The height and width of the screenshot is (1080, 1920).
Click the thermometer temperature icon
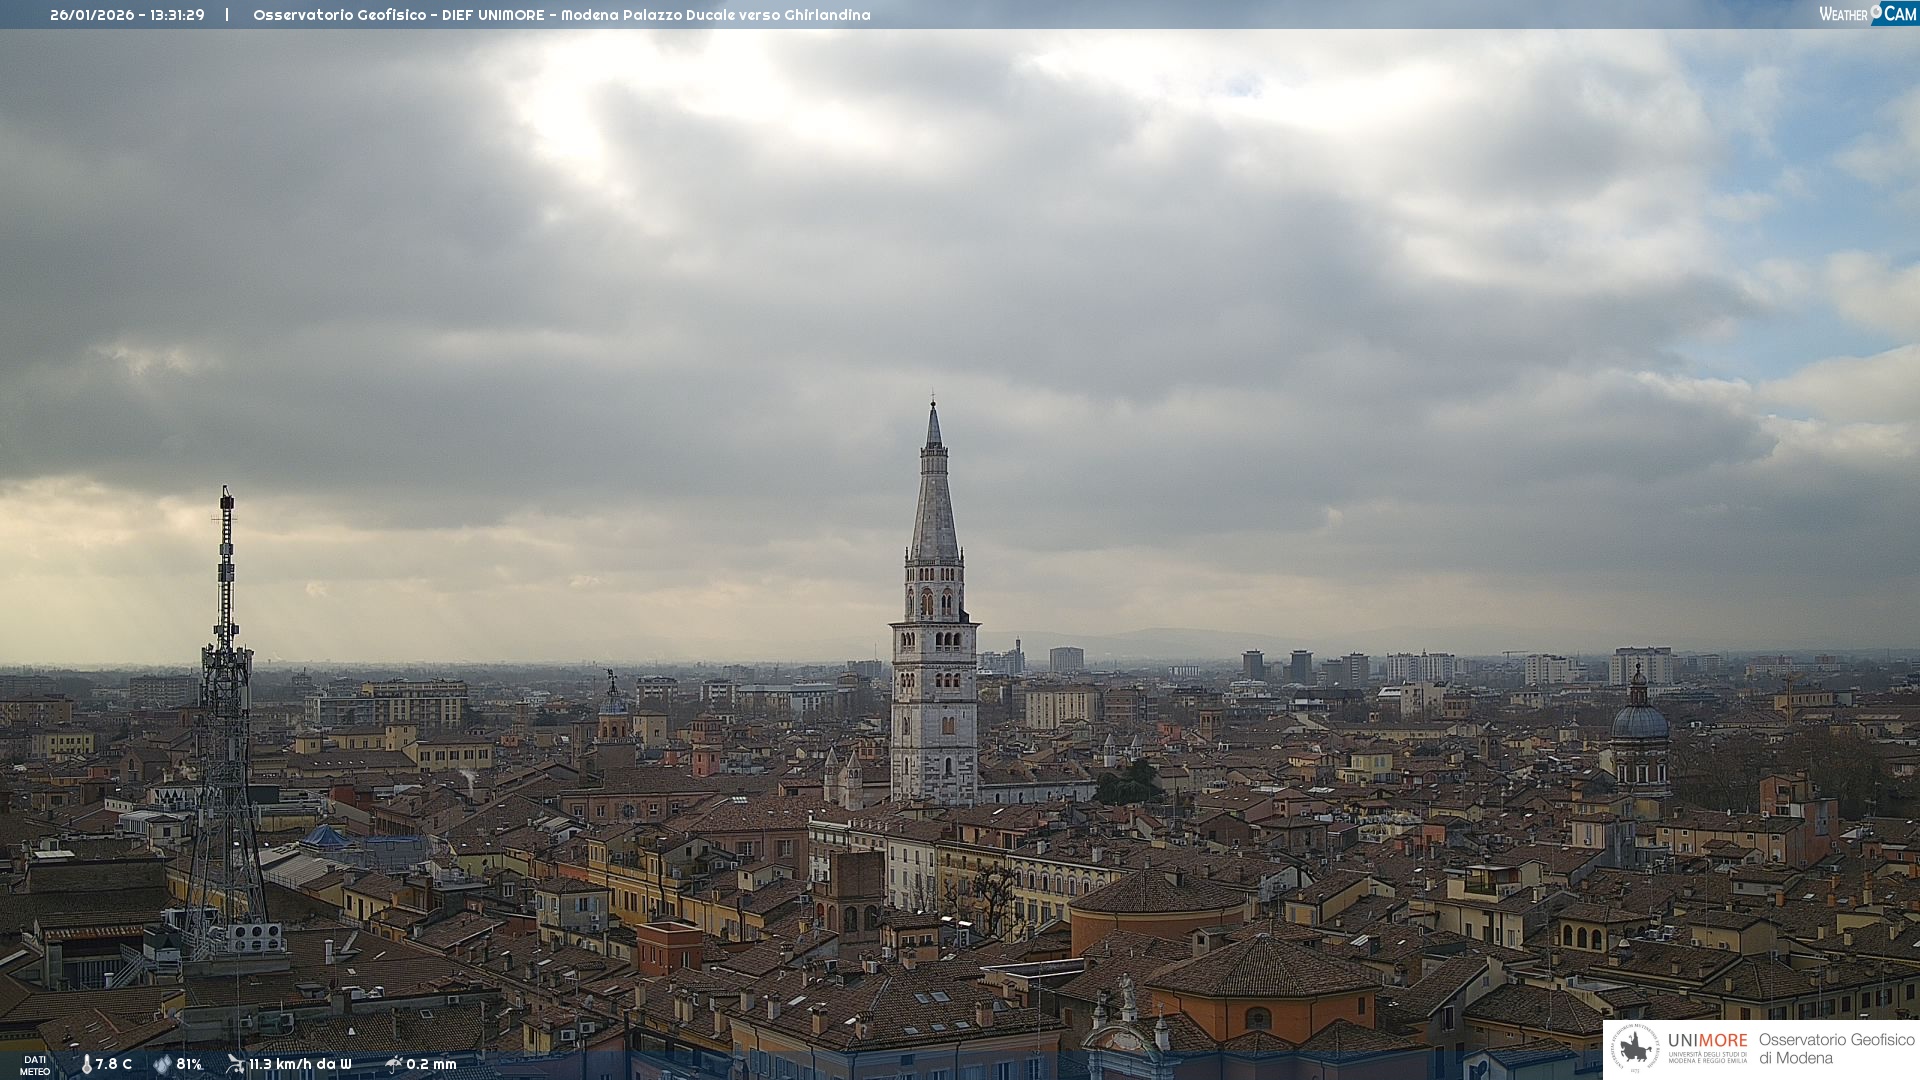(86, 1064)
